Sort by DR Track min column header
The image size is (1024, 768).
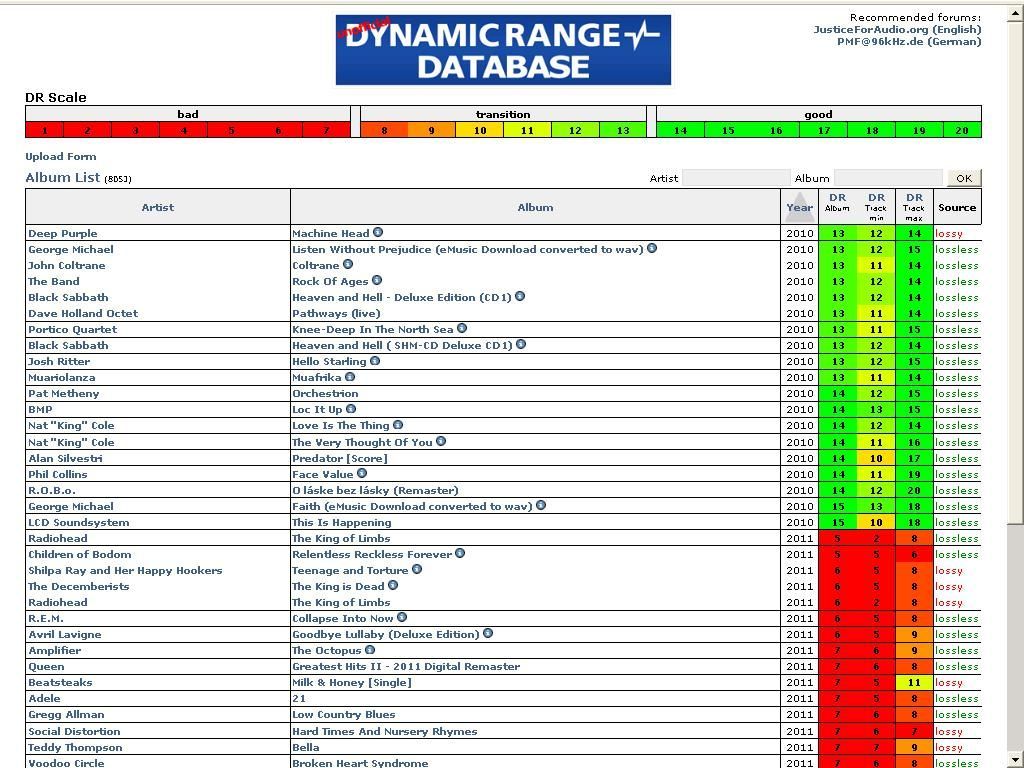click(x=876, y=206)
